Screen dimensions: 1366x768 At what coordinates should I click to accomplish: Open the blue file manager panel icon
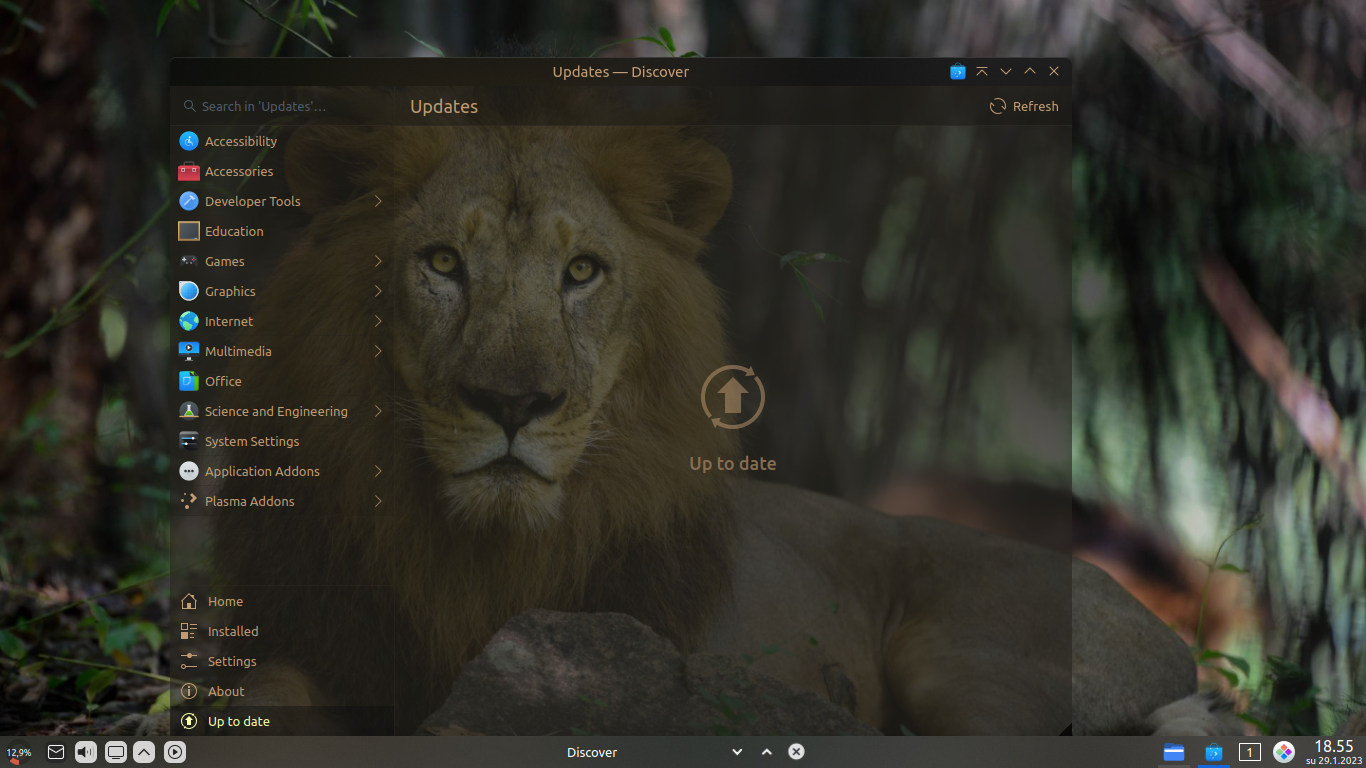point(1174,752)
